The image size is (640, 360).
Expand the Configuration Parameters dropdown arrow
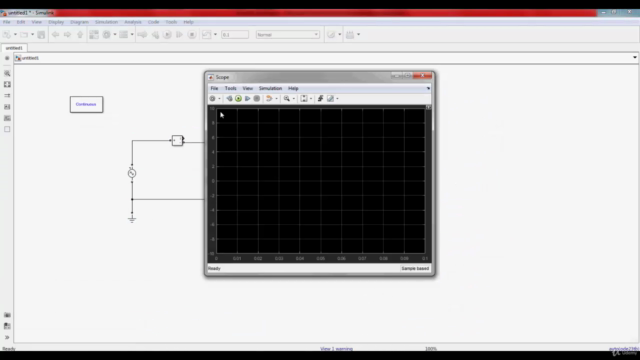click(115, 35)
